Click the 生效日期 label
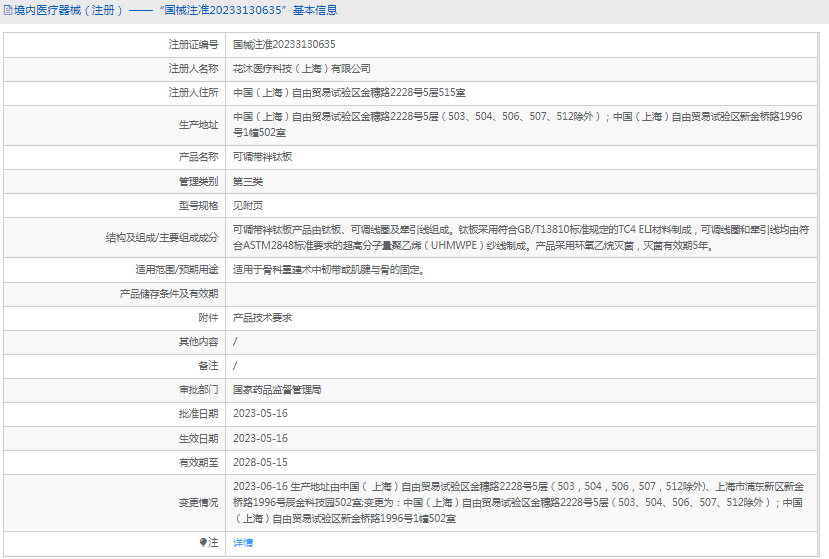The width and height of the screenshot is (829, 559). click(x=198, y=438)
